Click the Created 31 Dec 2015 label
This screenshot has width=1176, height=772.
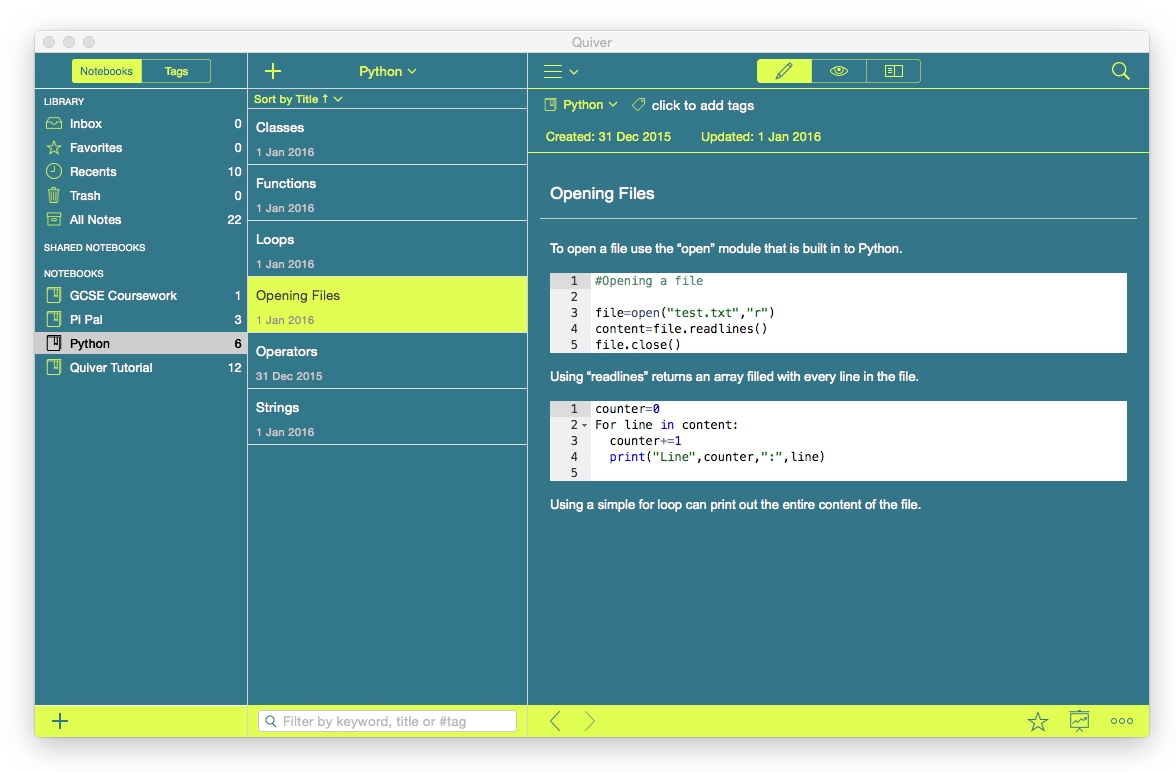[x=608, y=137]
